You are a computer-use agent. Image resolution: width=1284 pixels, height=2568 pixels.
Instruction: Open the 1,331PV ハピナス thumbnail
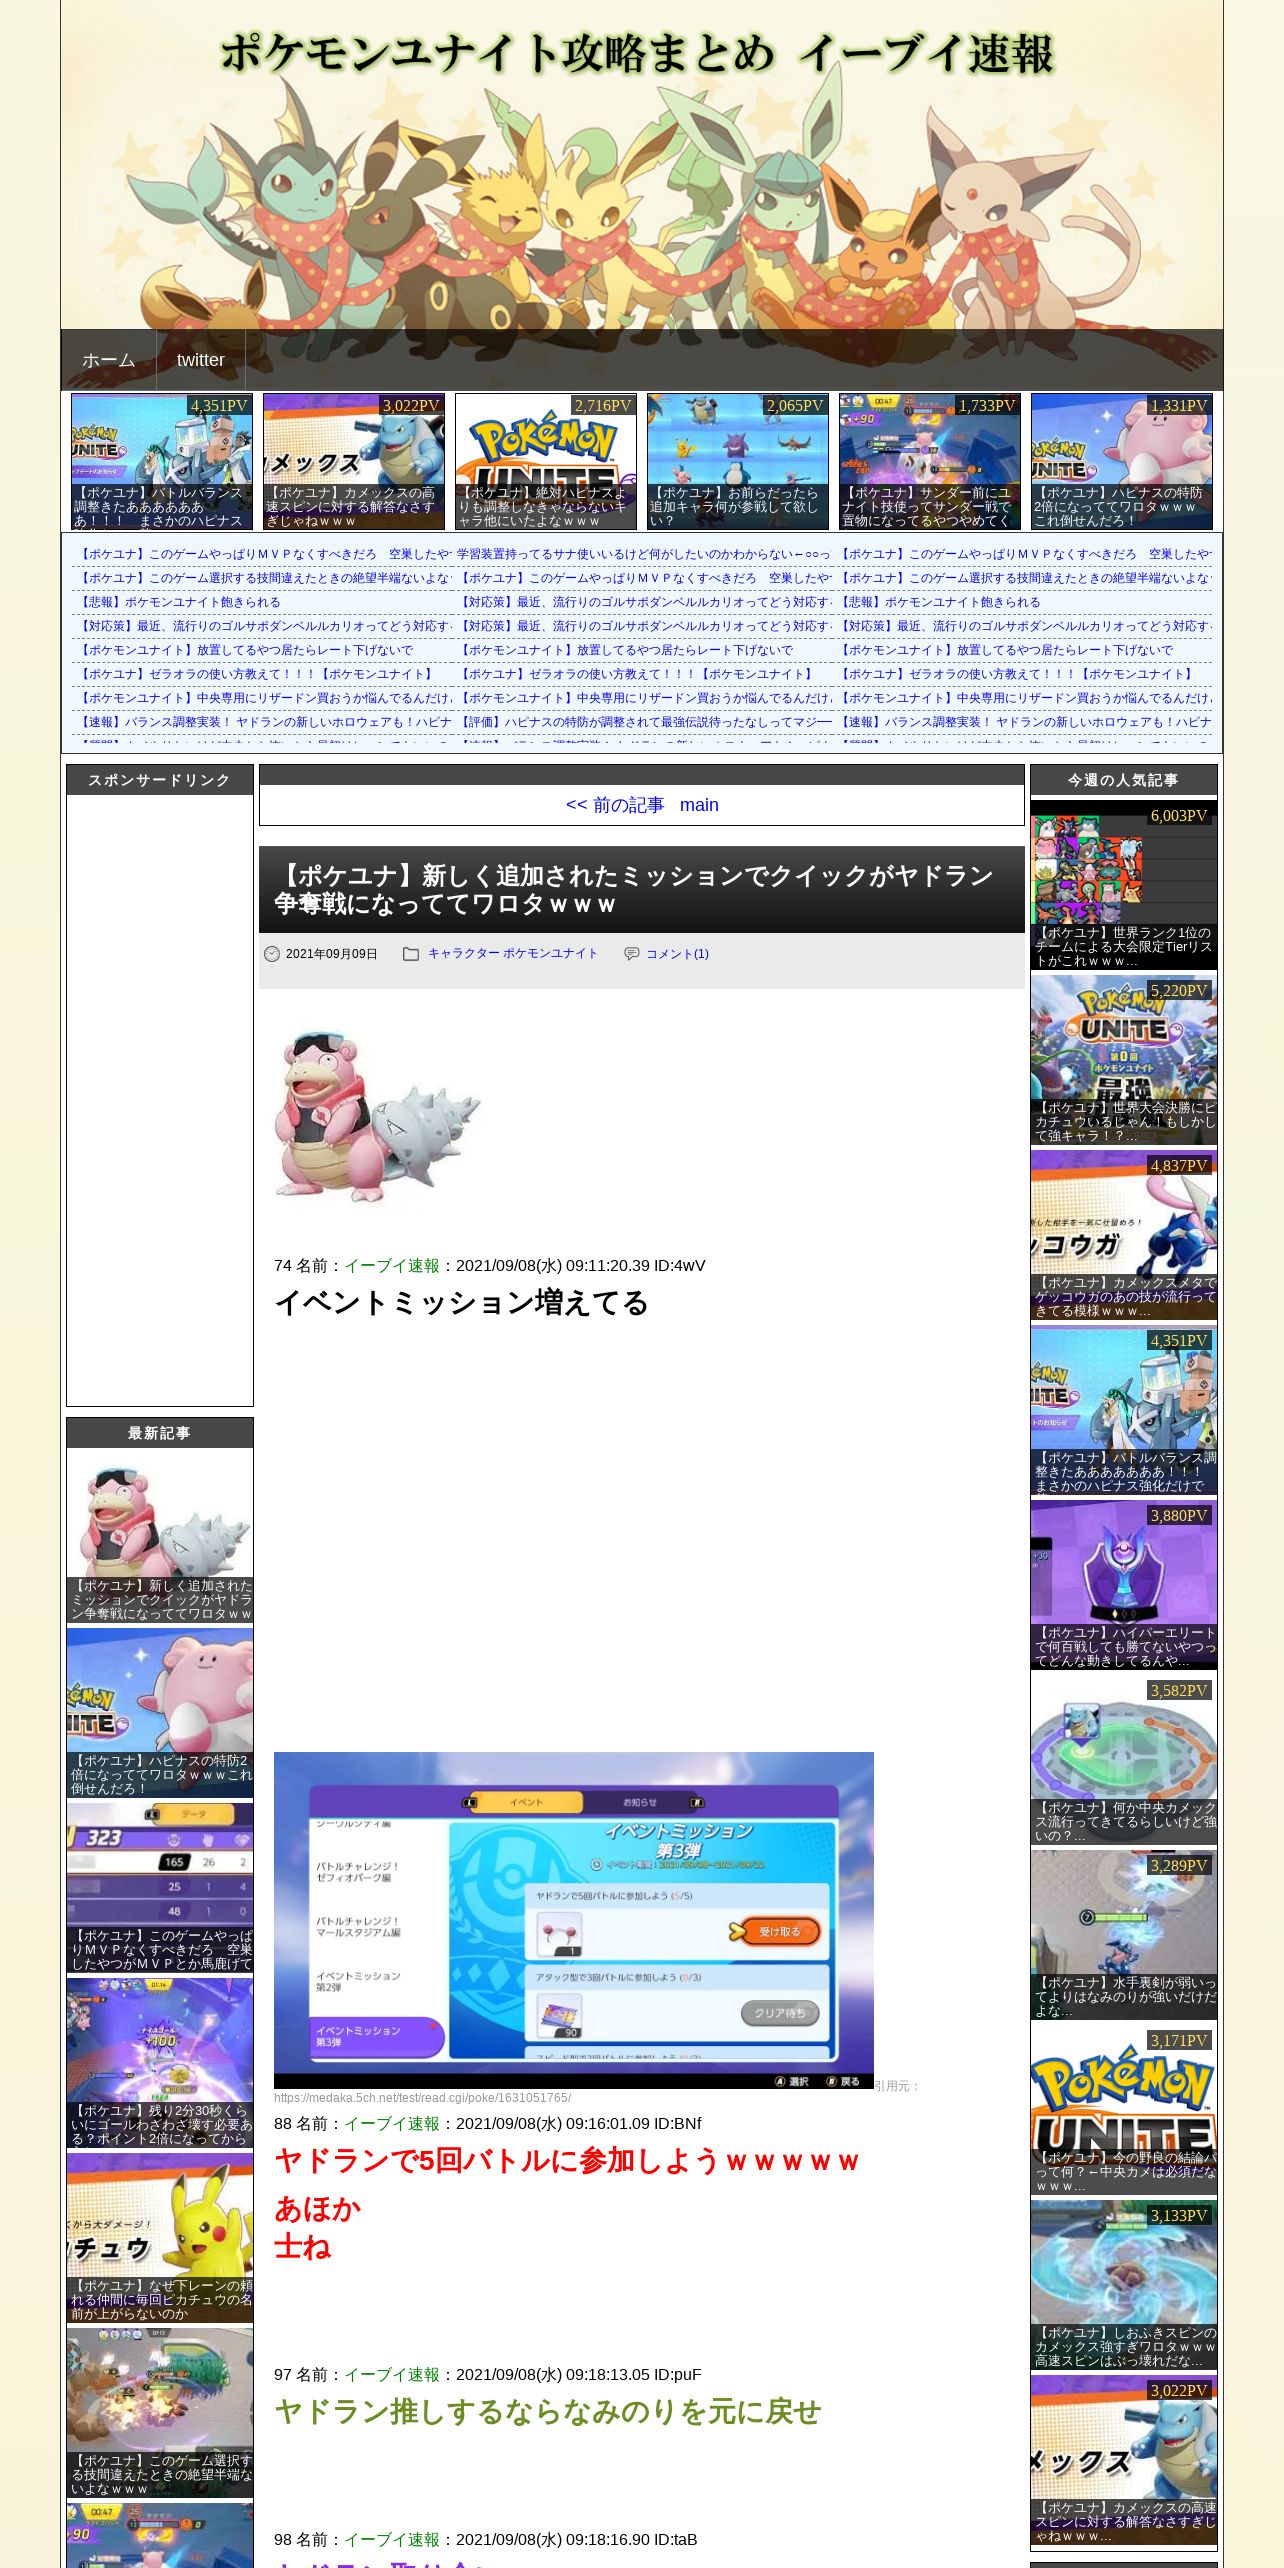click(x=1122, y=461)
